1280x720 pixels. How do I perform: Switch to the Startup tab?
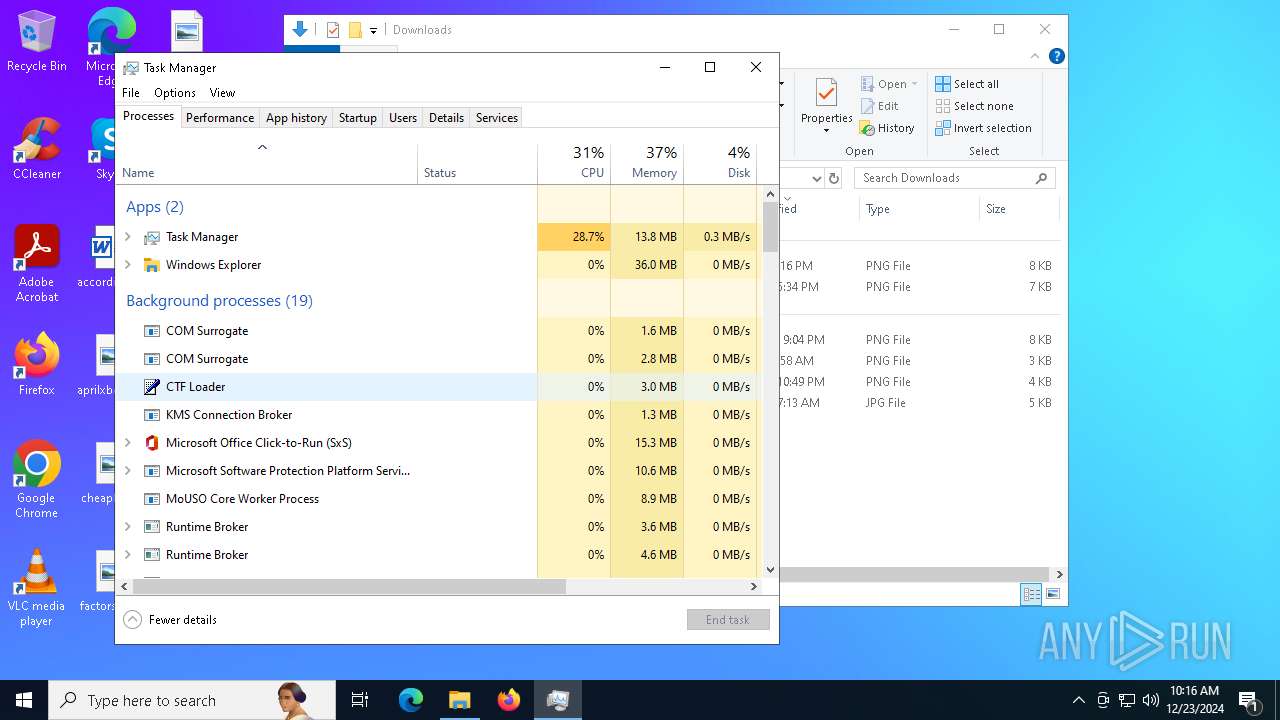click(357, 118)
